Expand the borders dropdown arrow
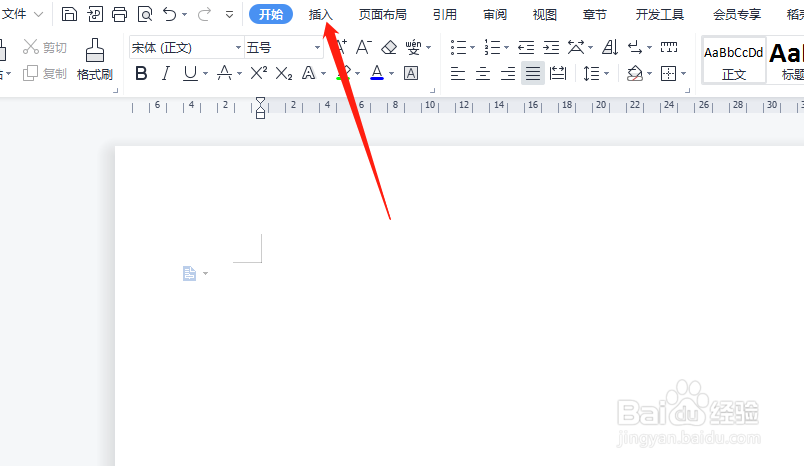 (684, 74)
